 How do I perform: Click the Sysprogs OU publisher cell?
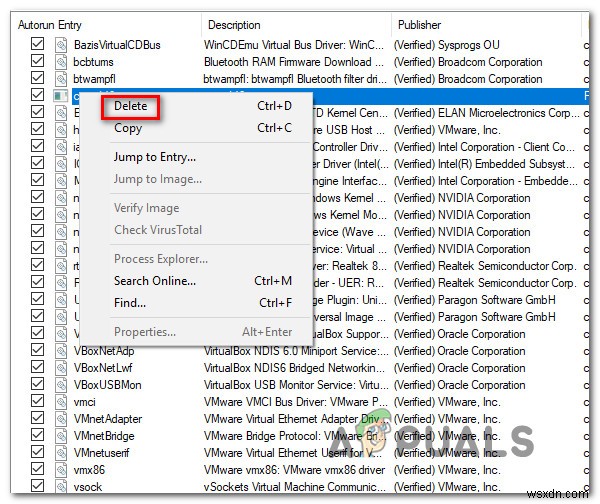tap(447, 45)
